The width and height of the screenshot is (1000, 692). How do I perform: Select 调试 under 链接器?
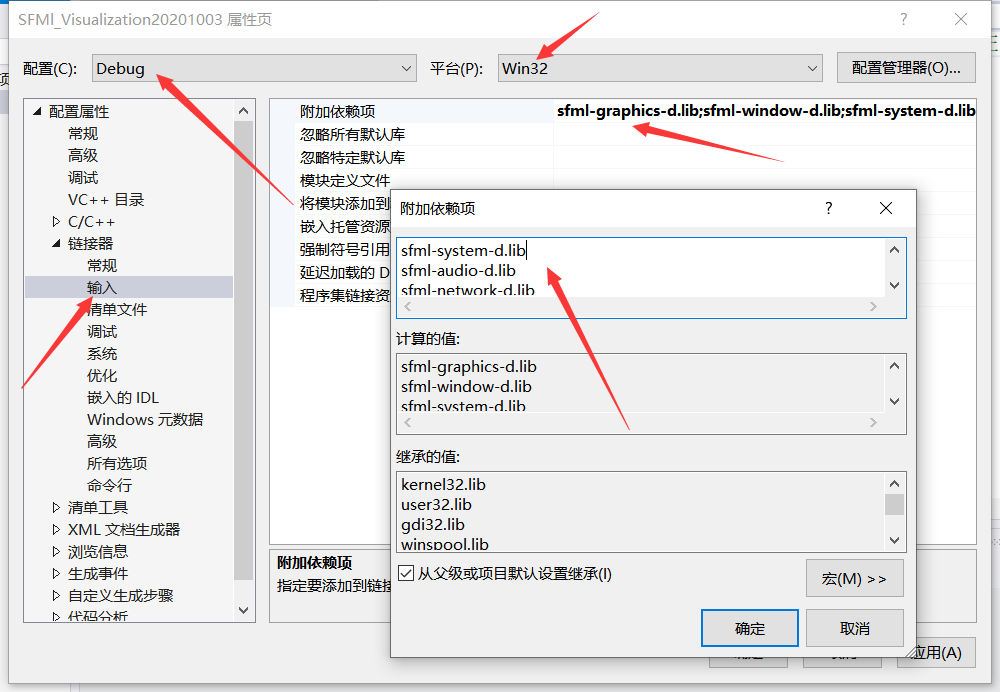(x=102, y=332)
